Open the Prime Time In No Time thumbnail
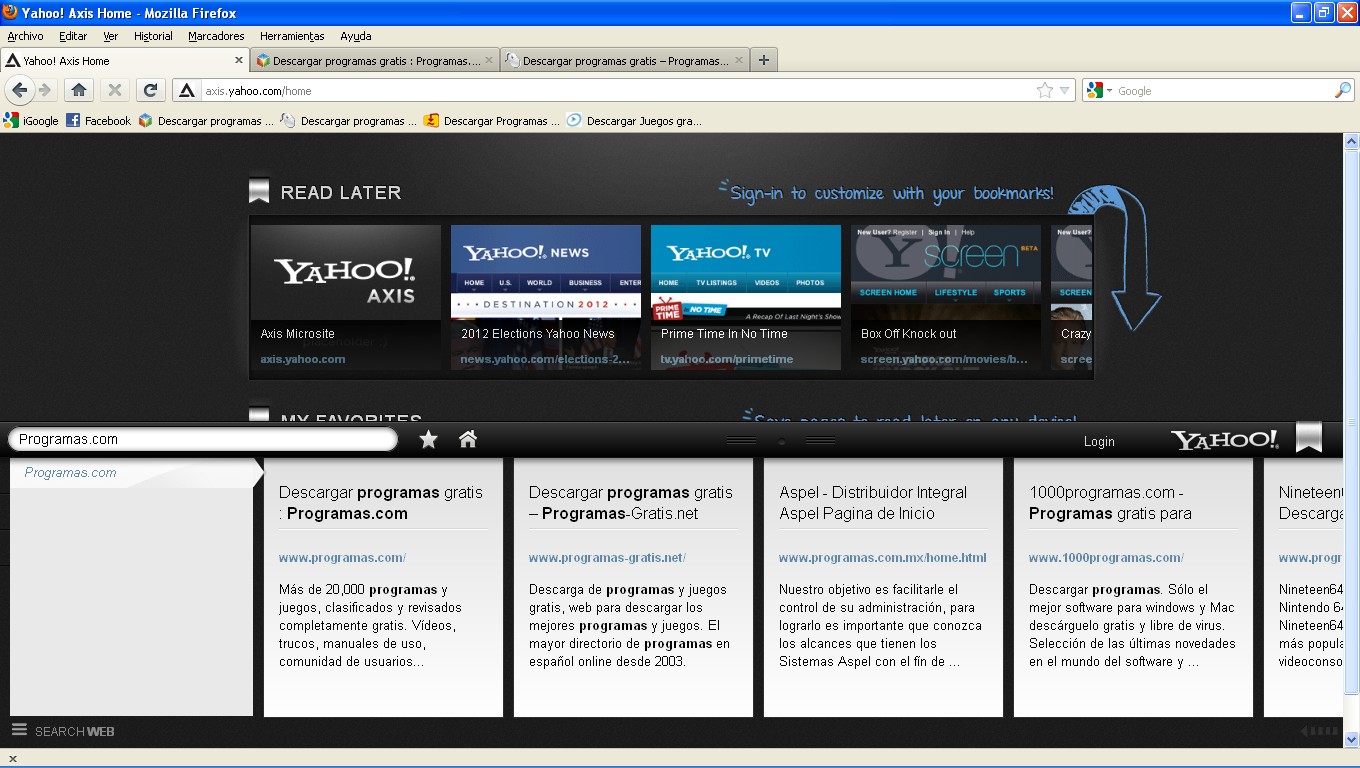The width and height of the screenshot is (1360, 768). pos(745,297)
